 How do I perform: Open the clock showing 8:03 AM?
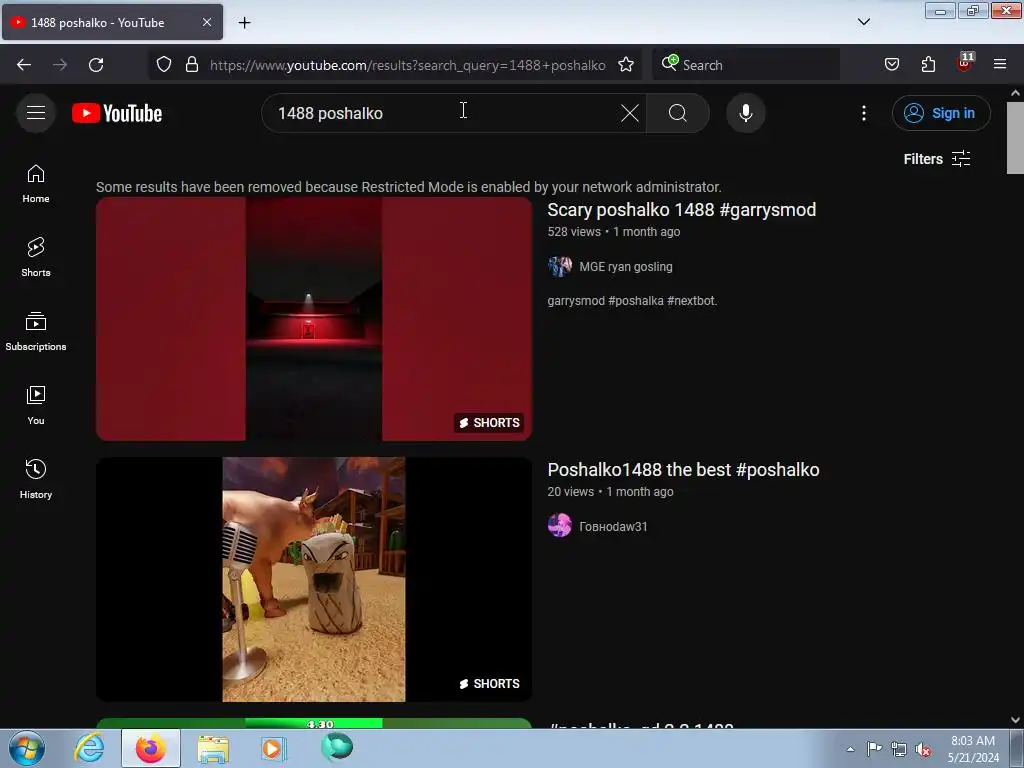click(973, 749)
